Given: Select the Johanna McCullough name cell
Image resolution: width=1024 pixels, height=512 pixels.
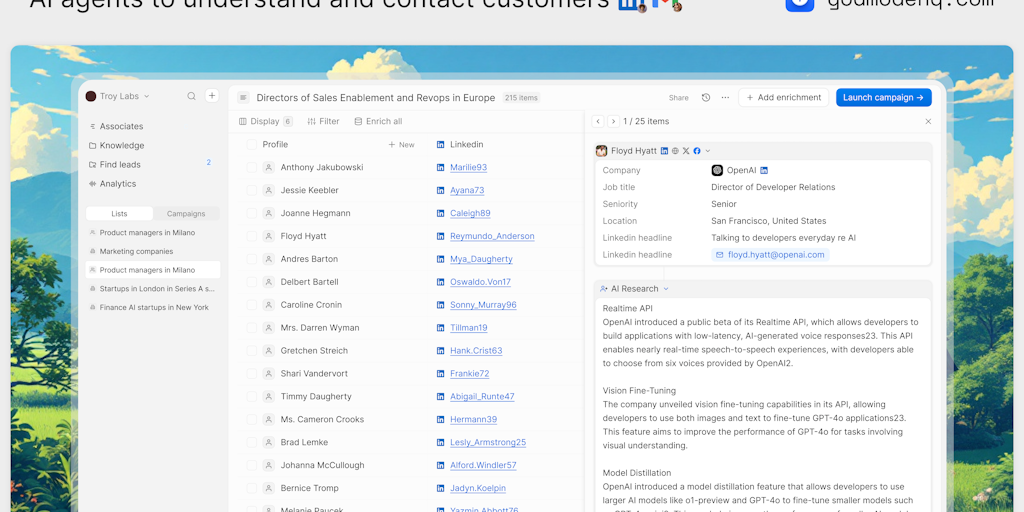Looking at the screenshot, I should click(x=323, y=465).
